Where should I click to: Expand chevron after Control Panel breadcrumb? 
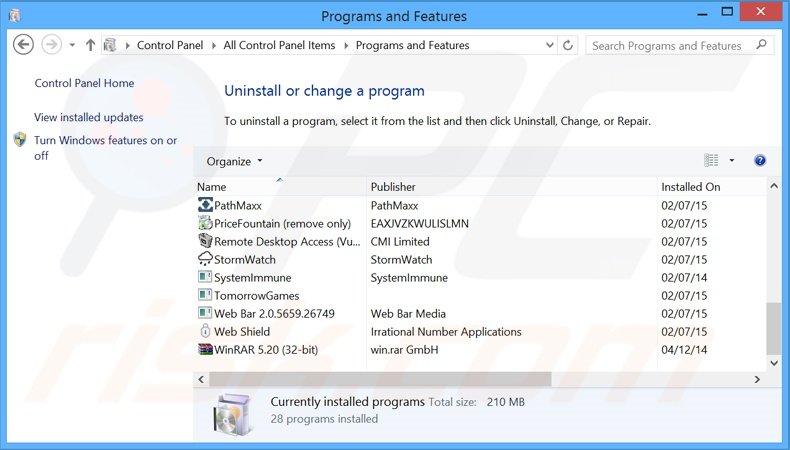213,46
